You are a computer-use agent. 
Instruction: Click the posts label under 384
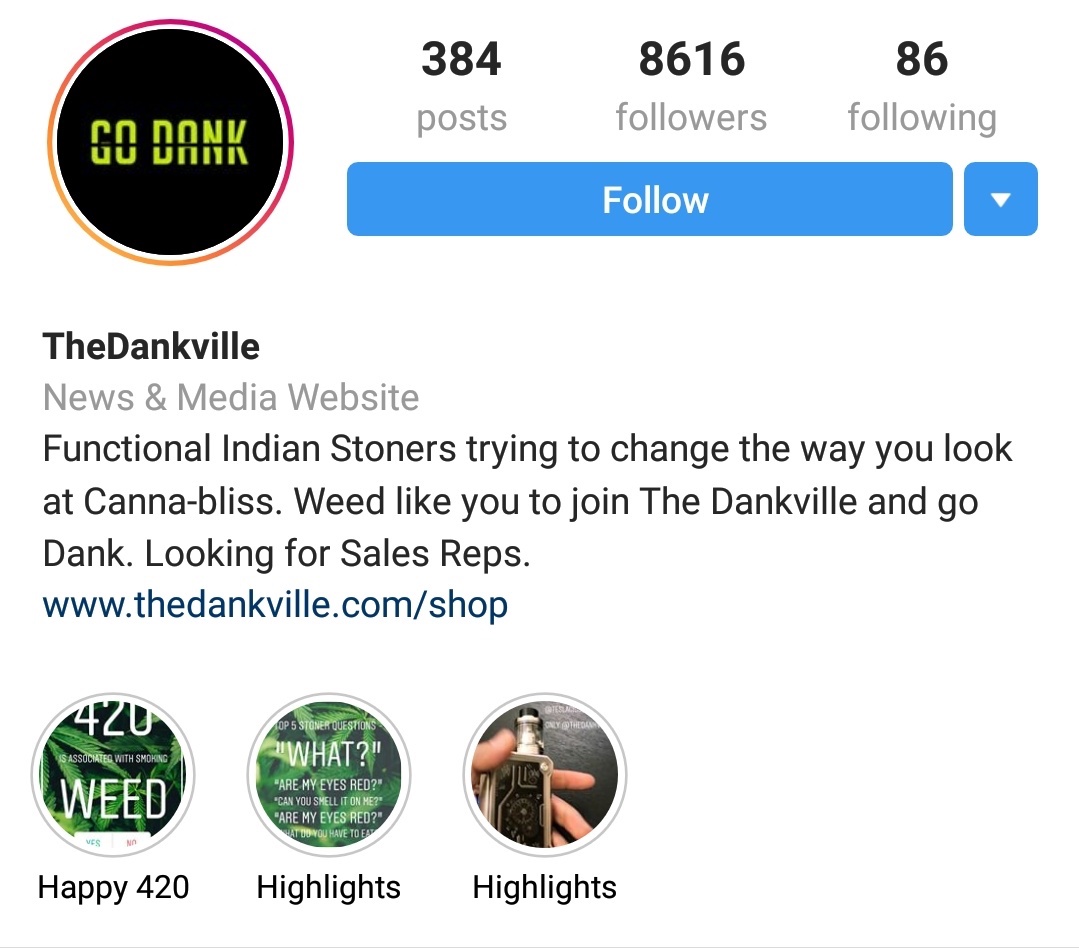462,118
